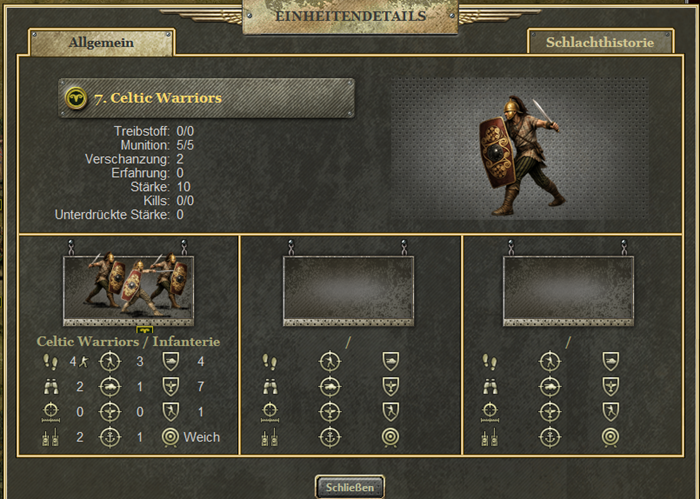Click the binoculars spotting icon in Celtic Warriors stats
This screenshot has height=499, width=700.
tap(50, 387)
